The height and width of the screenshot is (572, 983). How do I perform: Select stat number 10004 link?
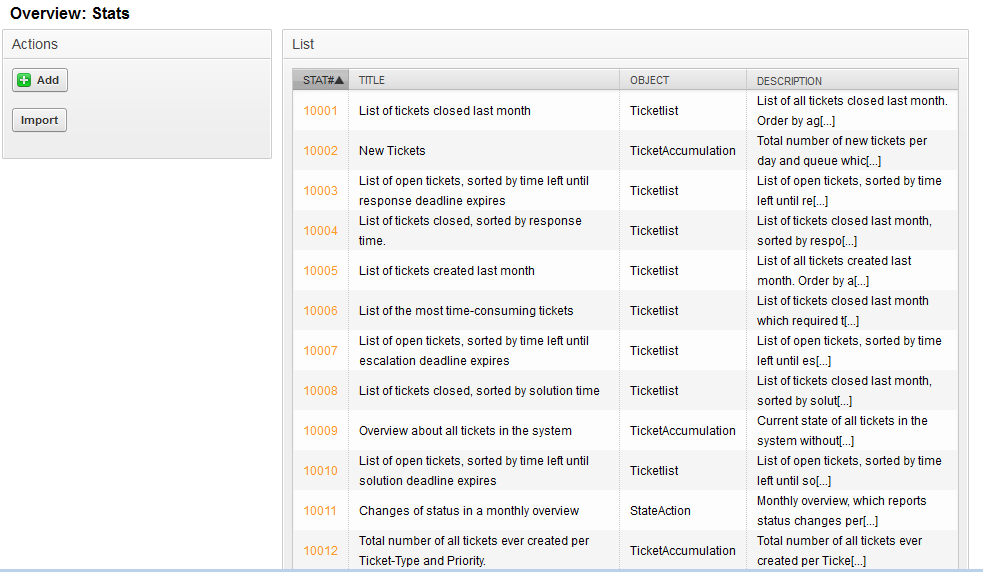click(x=320, y=231)
